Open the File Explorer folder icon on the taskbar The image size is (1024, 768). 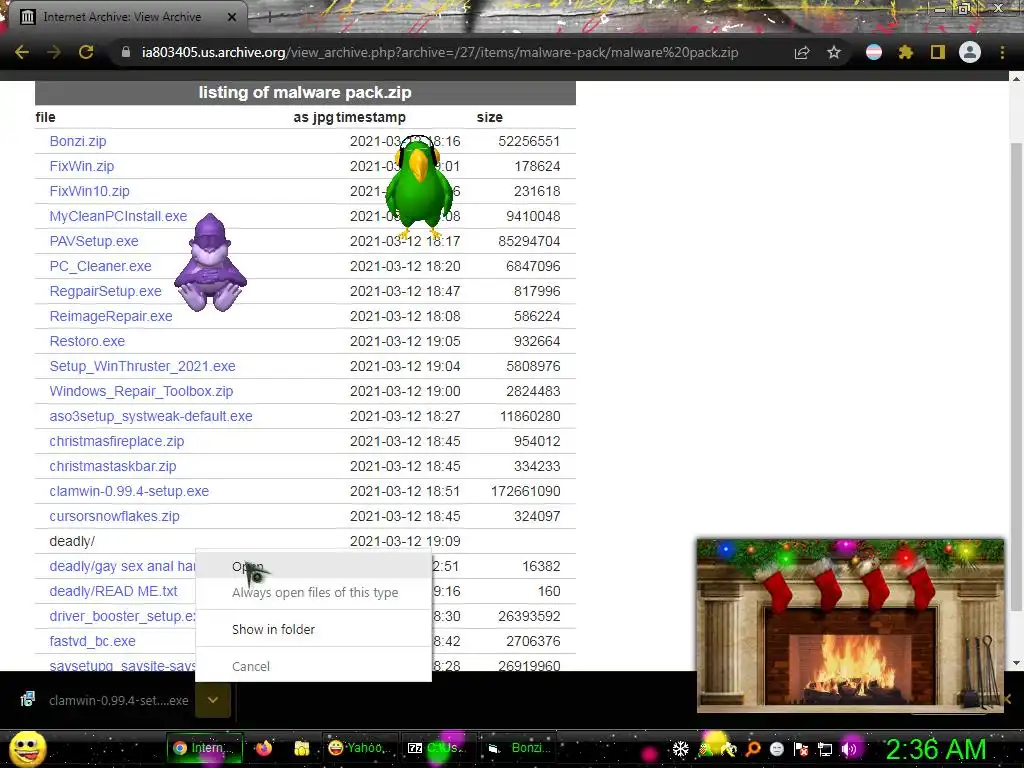(x=301, y=748)
